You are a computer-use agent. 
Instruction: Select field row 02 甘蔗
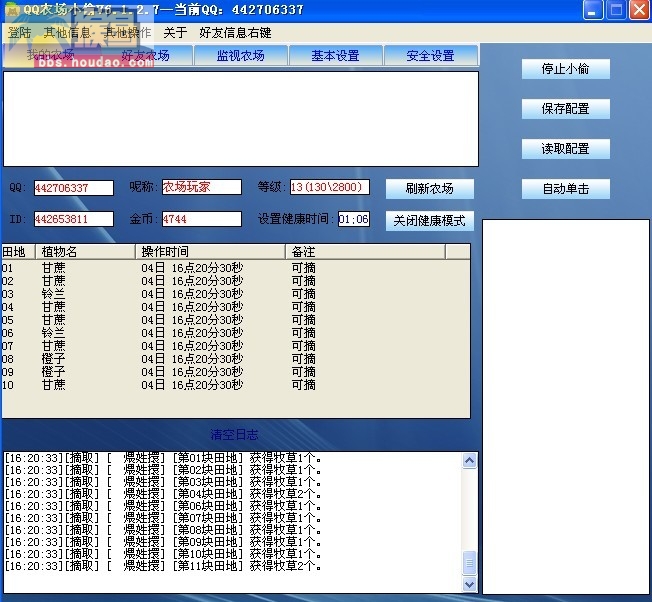(x=236, y=281)
